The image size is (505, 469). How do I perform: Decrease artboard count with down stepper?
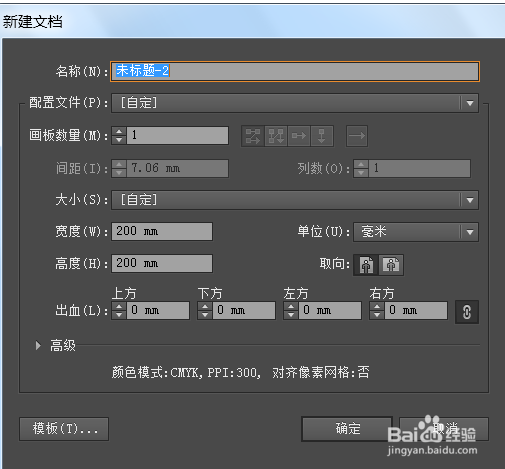tap(119, 140)
